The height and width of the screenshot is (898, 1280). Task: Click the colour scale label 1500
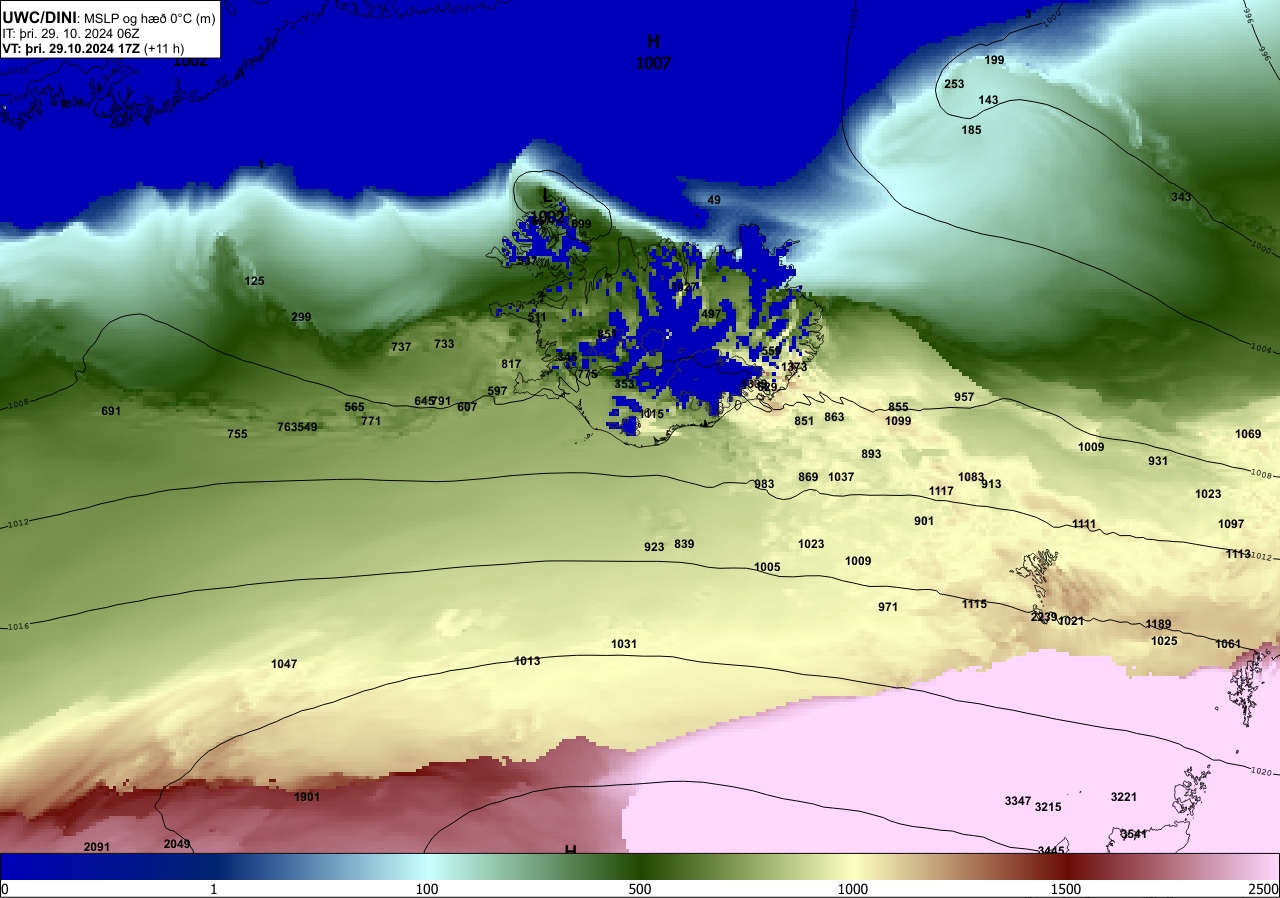pyautogui.click(x=1066, y=889)
